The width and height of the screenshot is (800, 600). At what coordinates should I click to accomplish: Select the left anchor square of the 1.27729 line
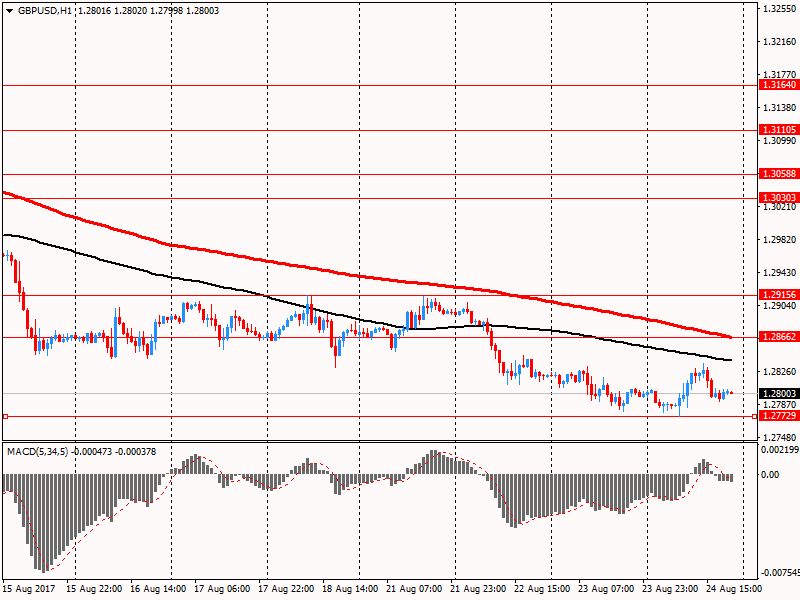5,417
